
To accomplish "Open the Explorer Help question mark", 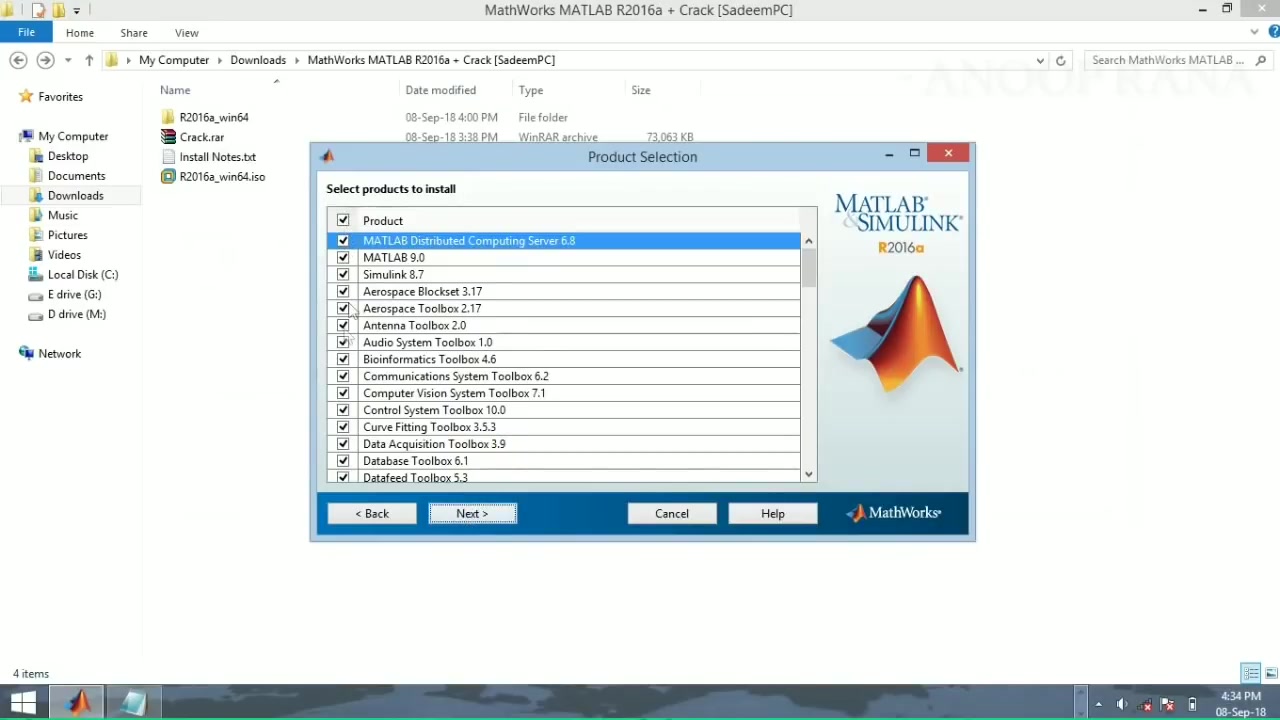I will 1274,33.
